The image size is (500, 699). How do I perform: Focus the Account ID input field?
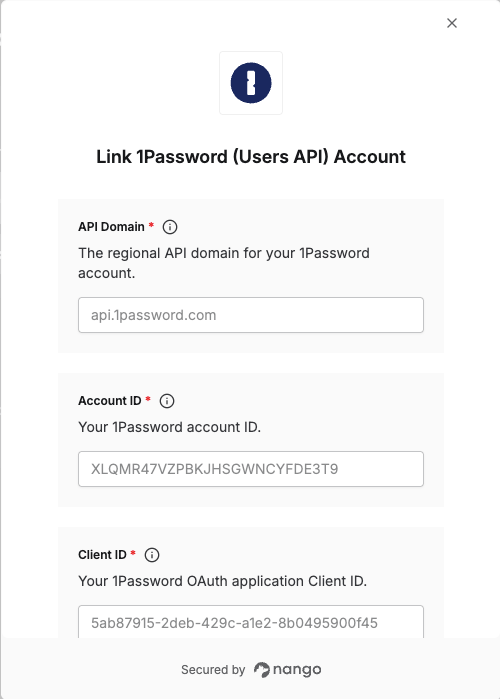pos(251,469)
